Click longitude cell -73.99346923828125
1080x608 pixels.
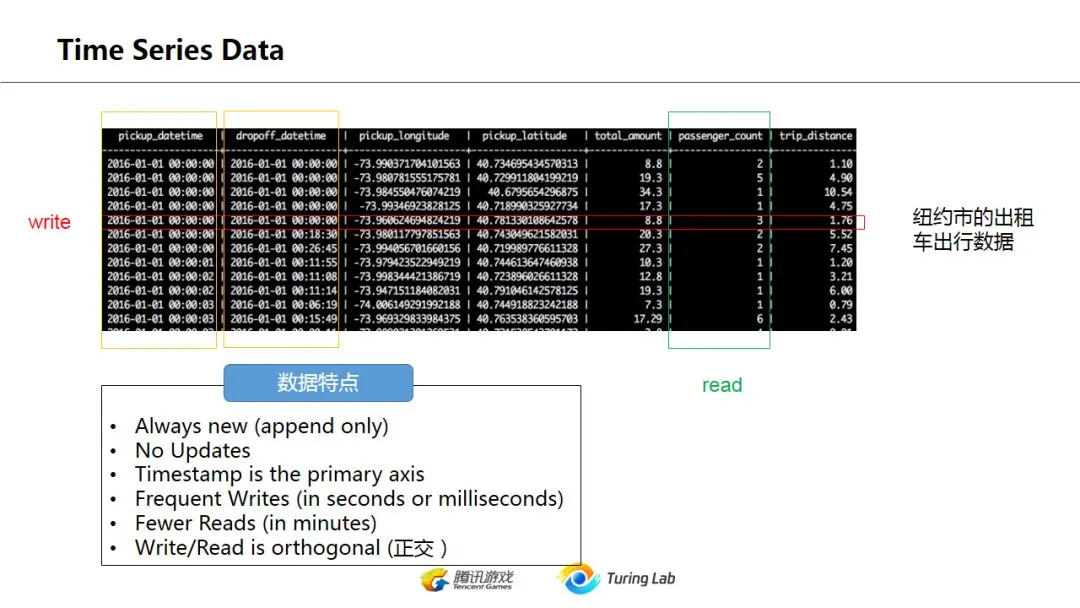tap(409, 206)
